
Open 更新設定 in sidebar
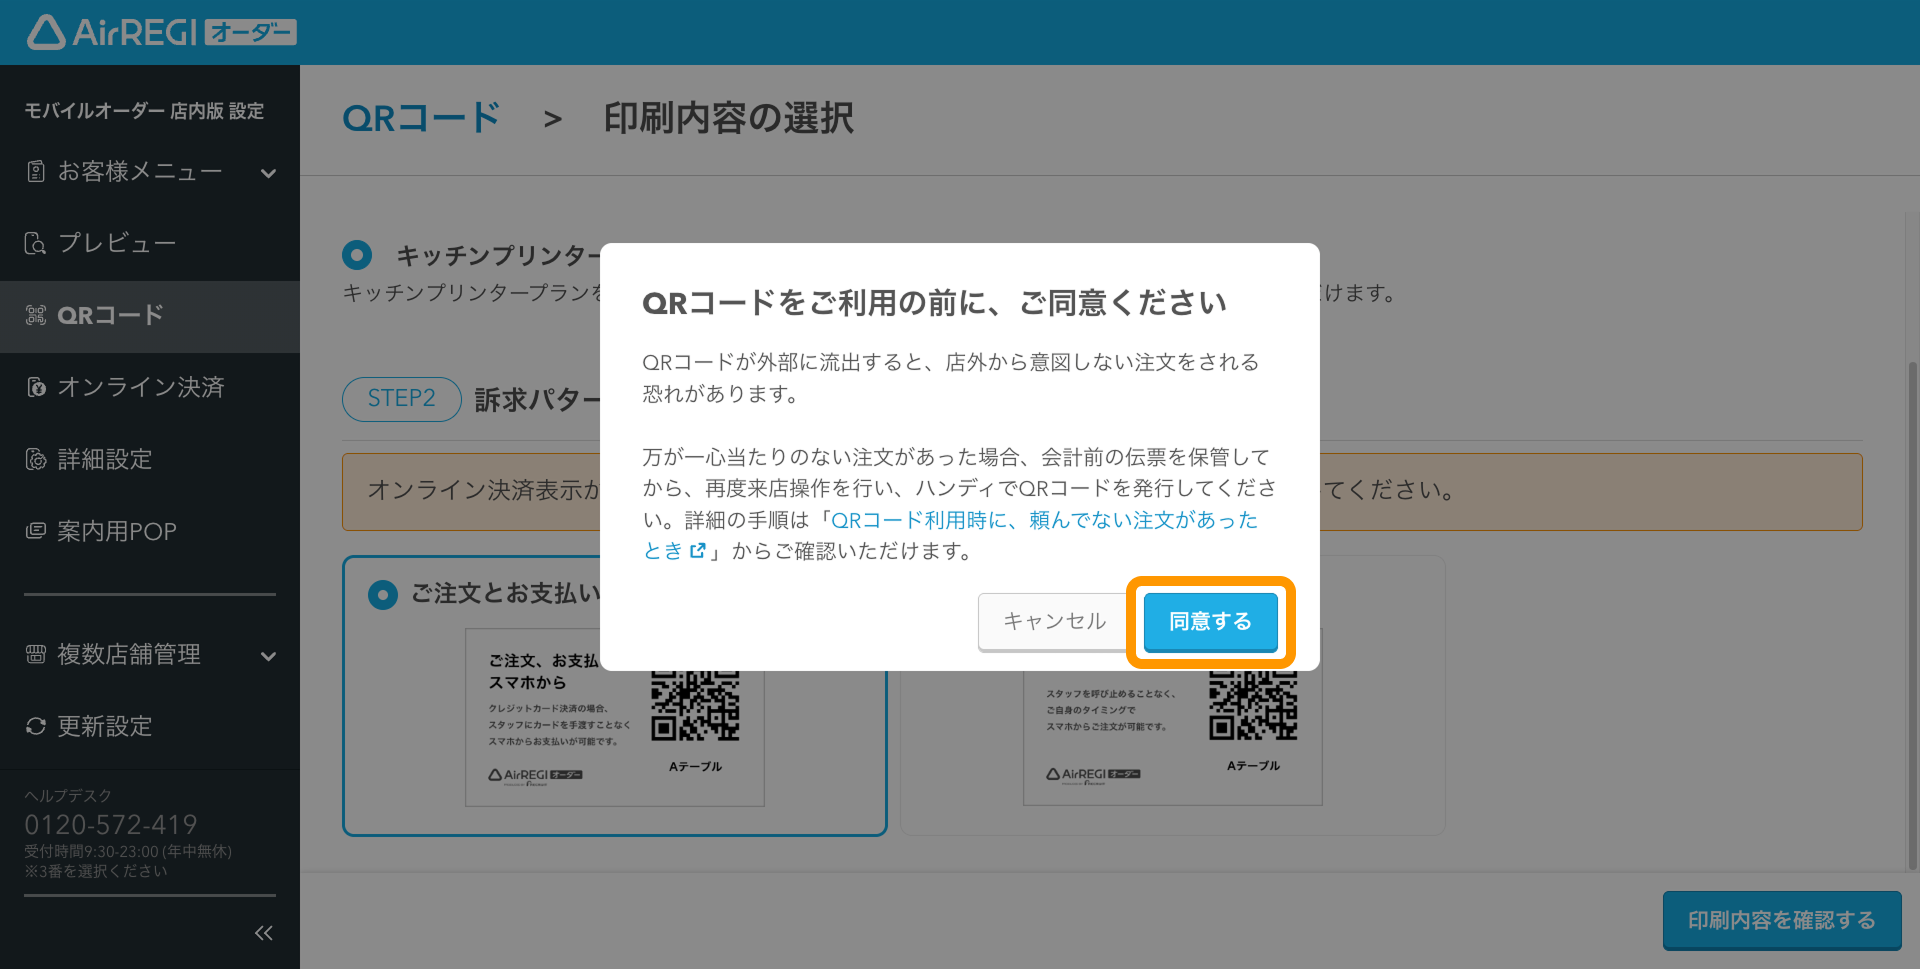tap(150, 726)
